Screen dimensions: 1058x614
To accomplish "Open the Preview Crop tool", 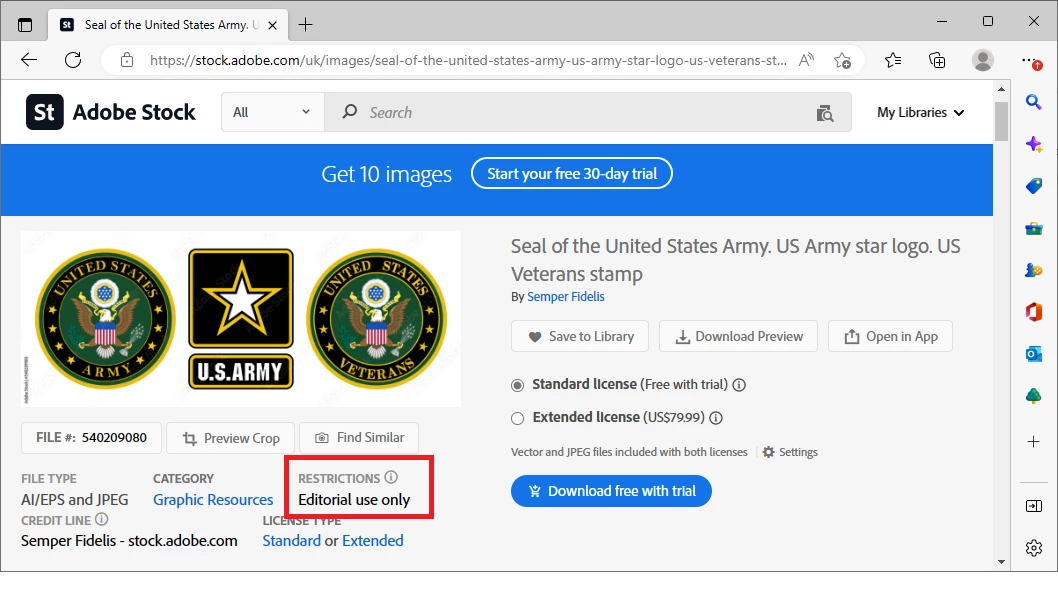I will (230, 438).
